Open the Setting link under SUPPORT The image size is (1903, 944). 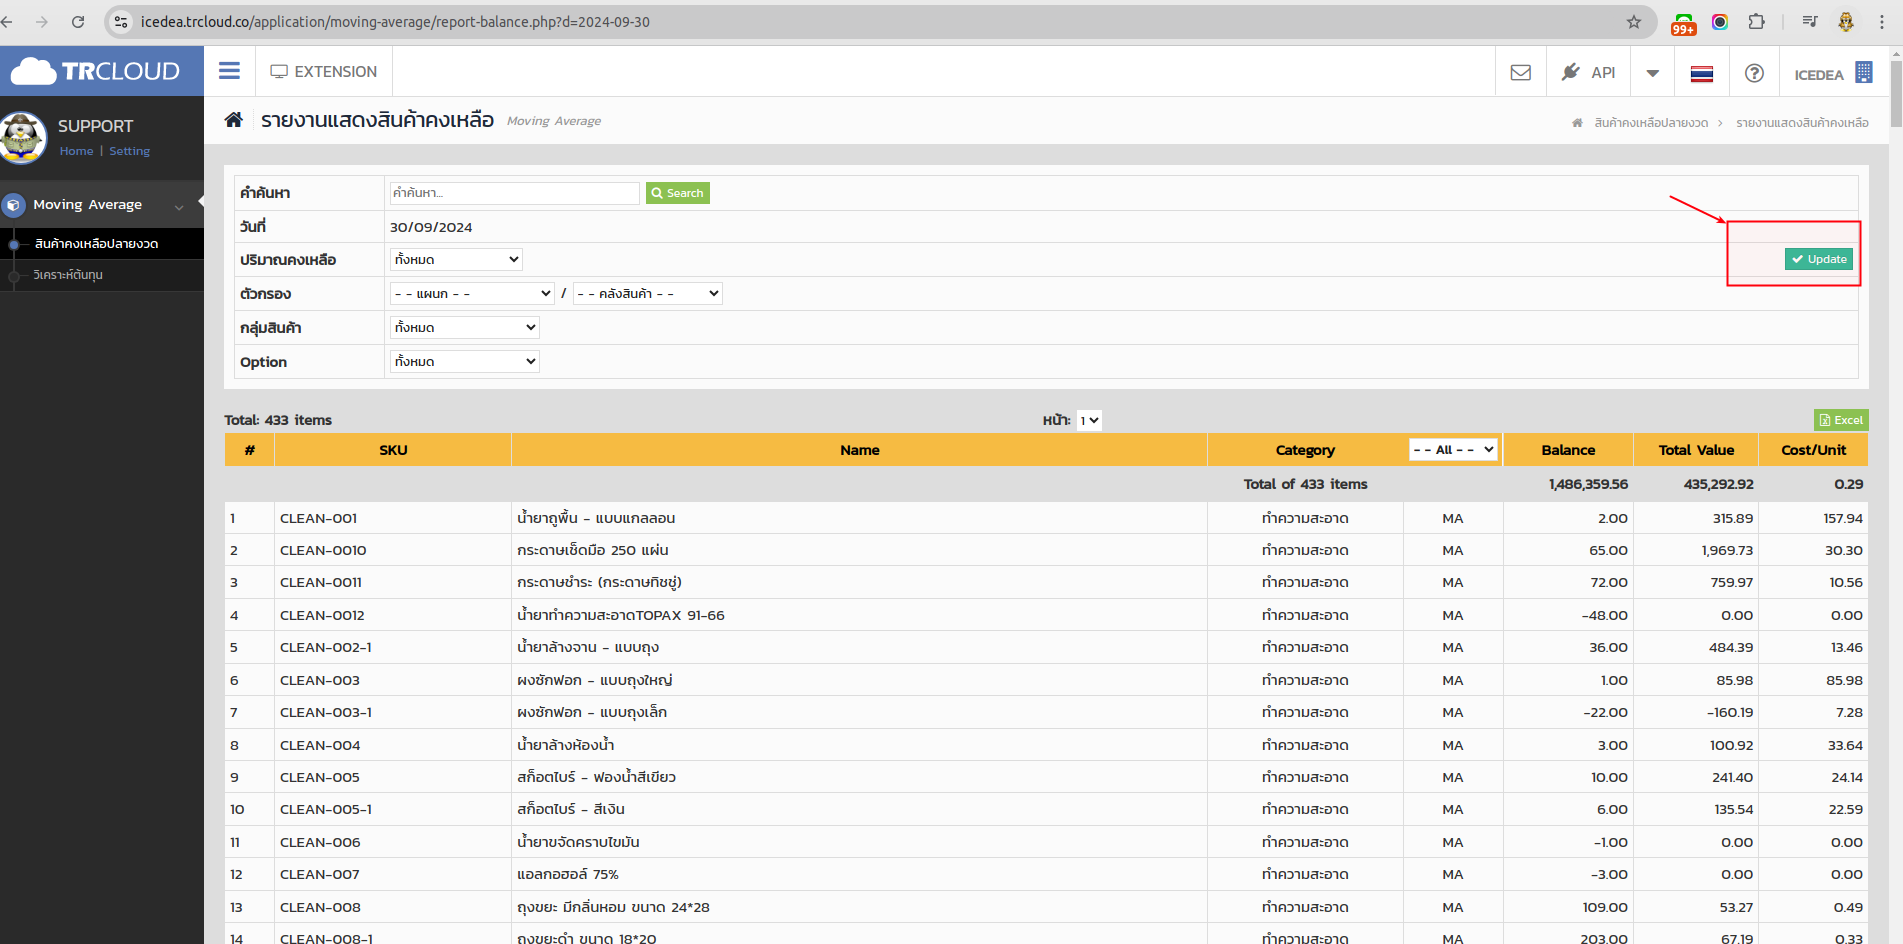[129, 151]
